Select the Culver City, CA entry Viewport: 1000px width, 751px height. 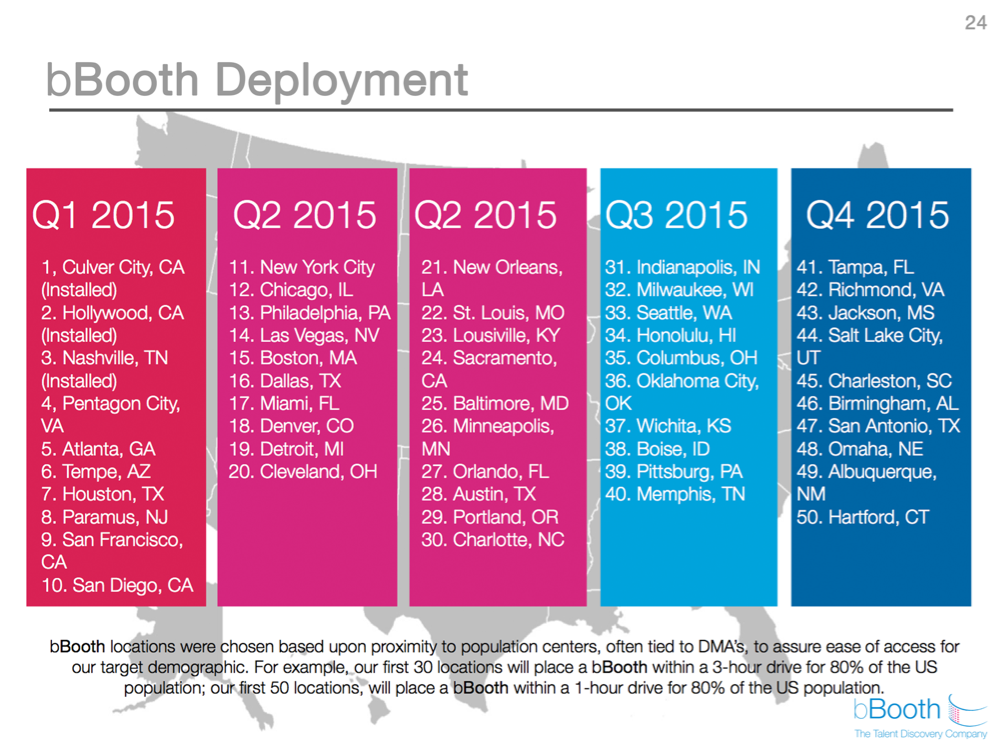(x=112, y=268)
